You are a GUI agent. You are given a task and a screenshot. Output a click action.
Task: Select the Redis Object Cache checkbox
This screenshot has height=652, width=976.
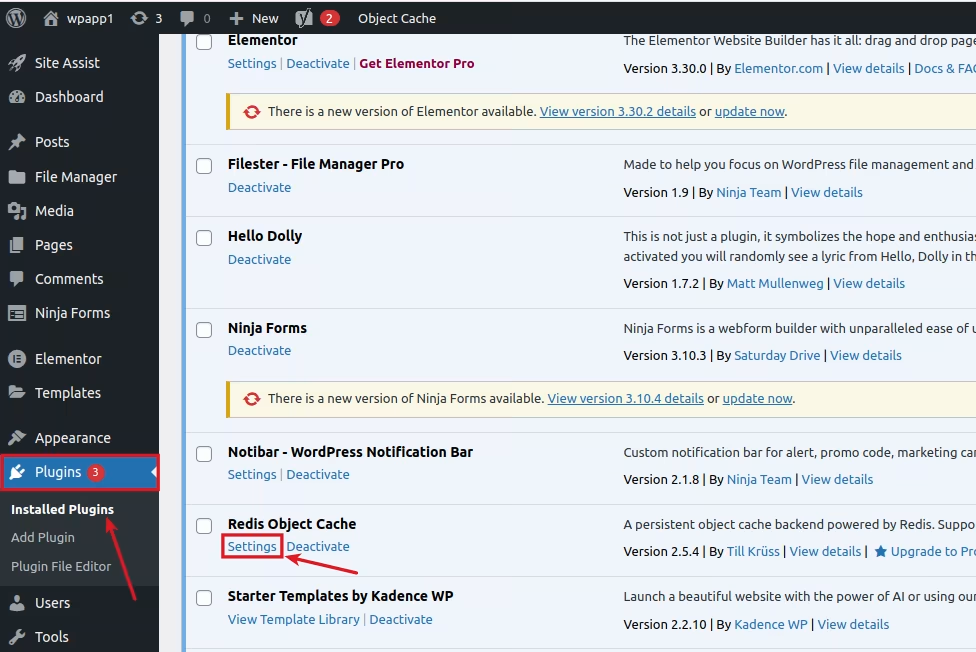coord(204,526)
